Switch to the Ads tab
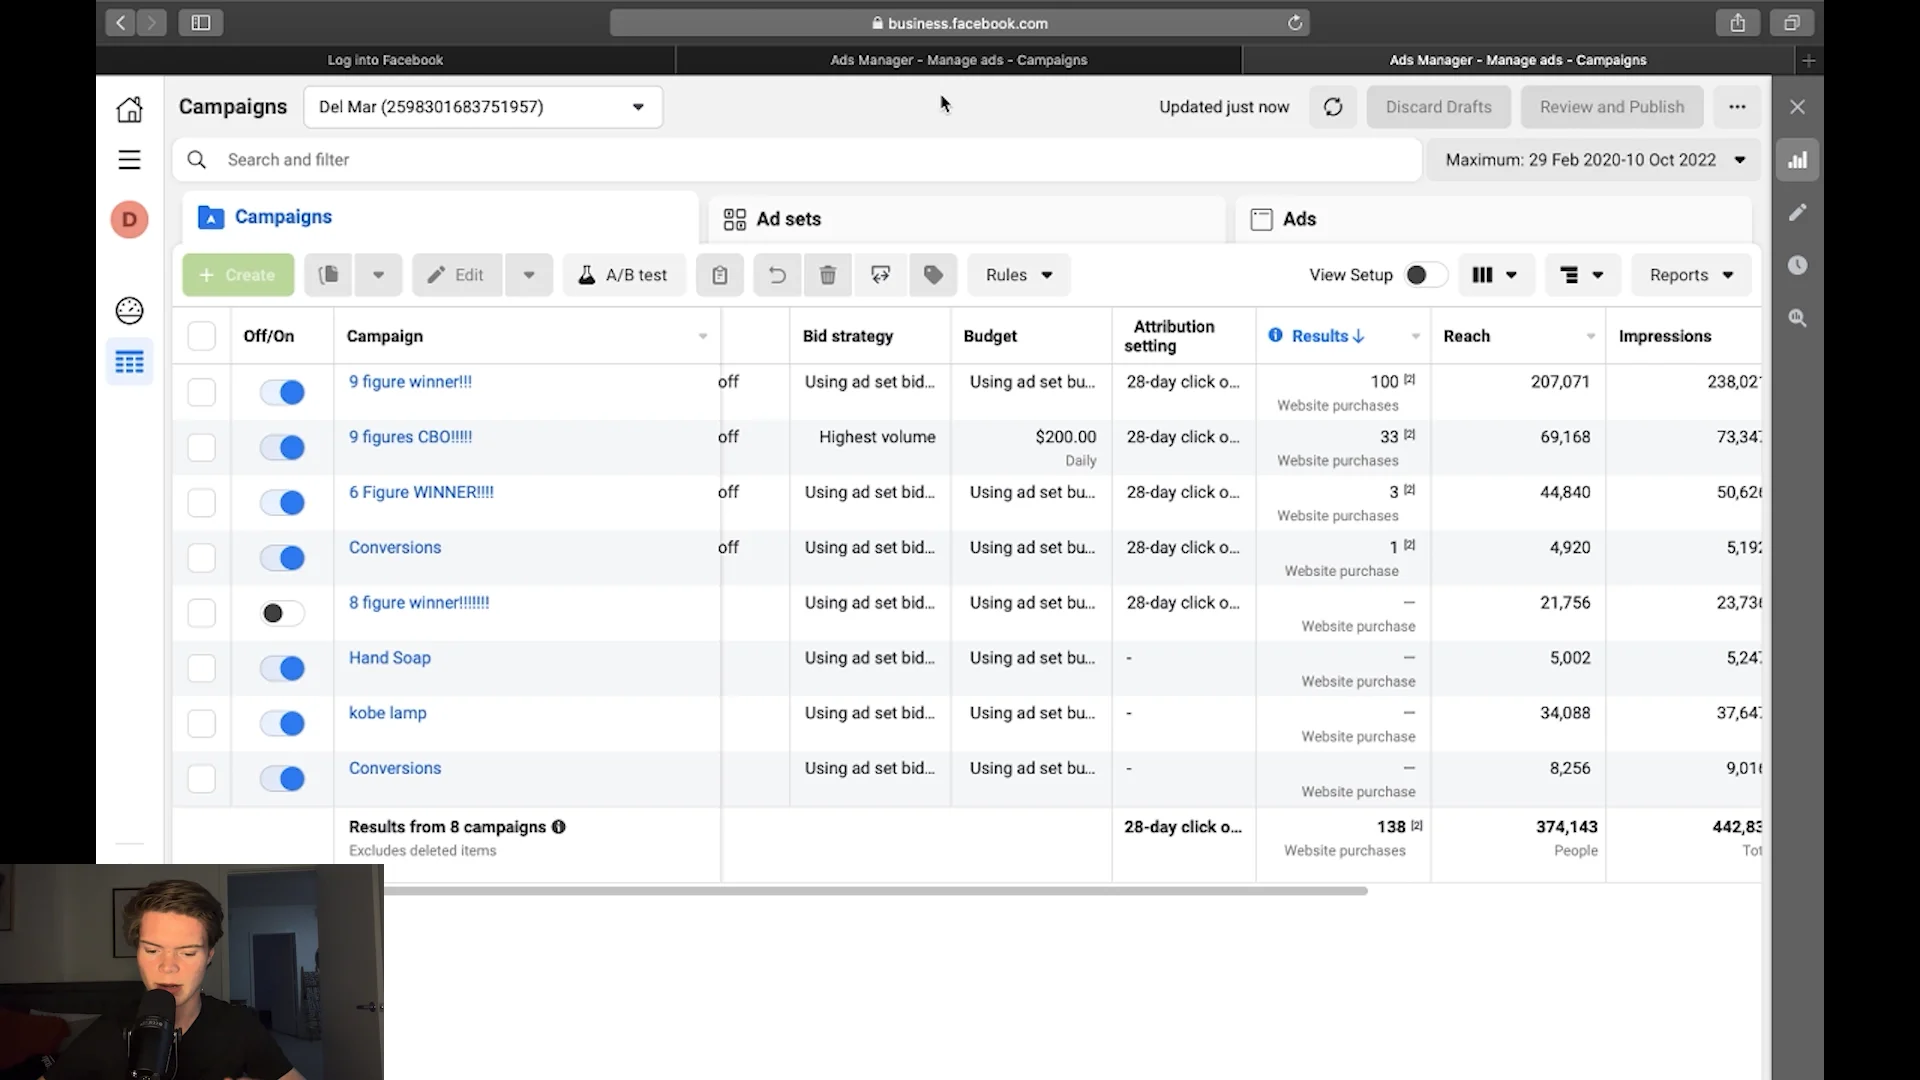The image size is (1920, 1080). pos(1299,219)
